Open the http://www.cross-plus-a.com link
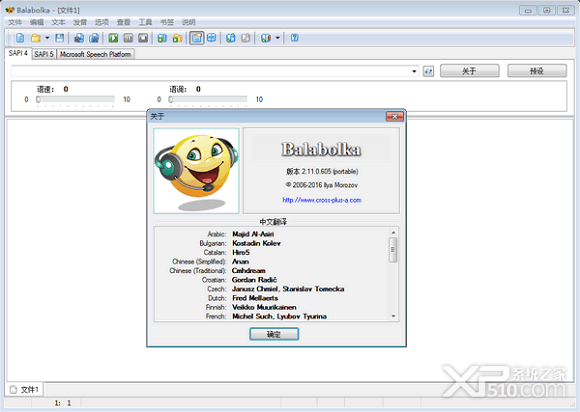 322,200
